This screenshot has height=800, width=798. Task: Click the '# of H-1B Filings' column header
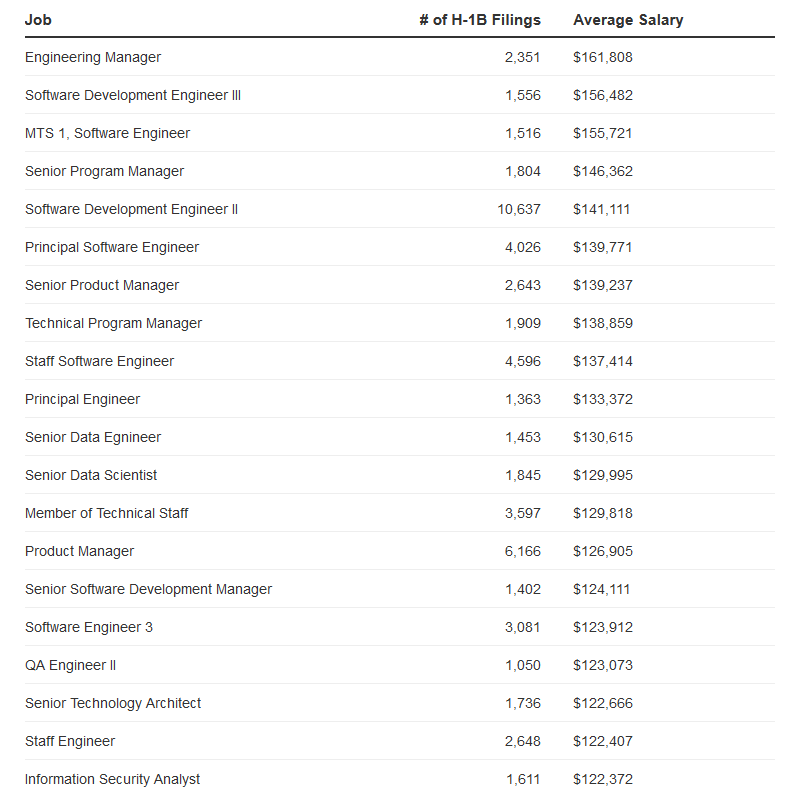pos(480,20)
